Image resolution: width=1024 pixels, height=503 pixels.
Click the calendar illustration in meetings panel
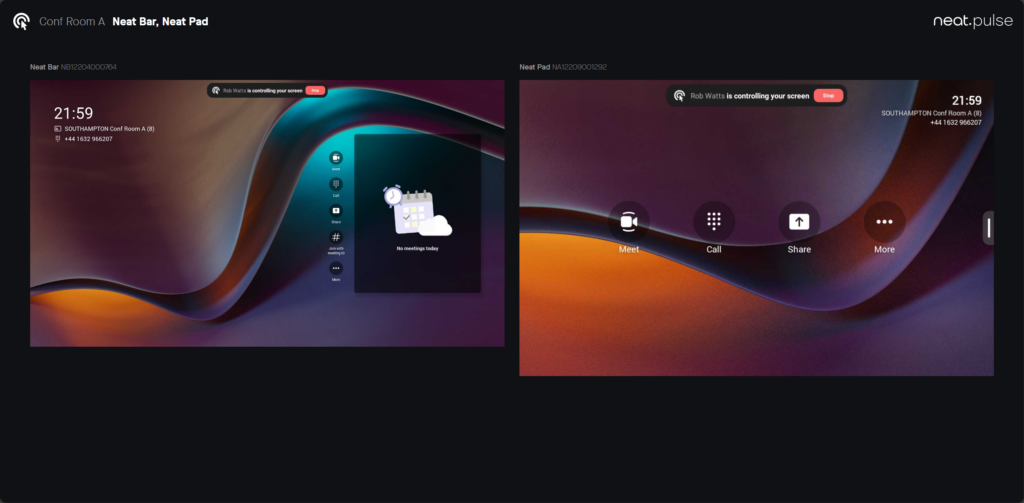pos(417,211)
